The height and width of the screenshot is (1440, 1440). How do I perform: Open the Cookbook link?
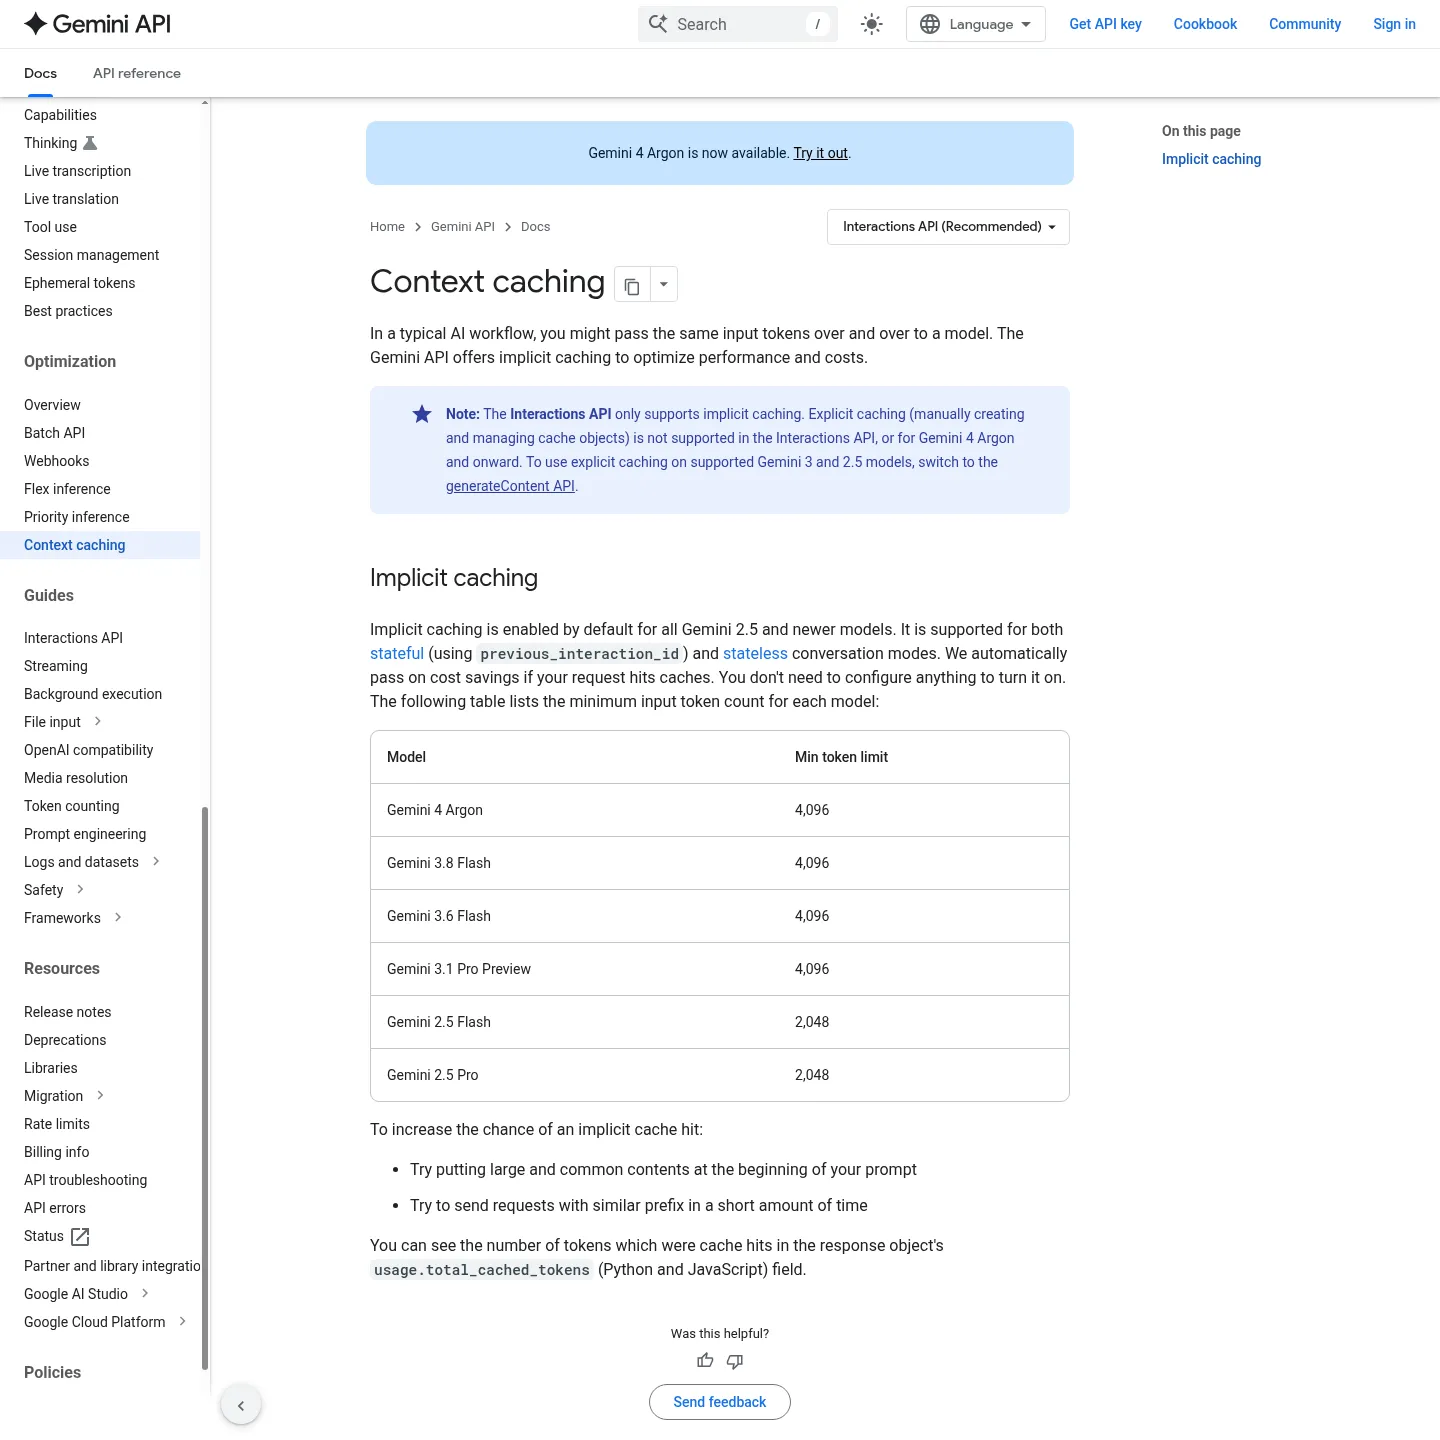1205,24
